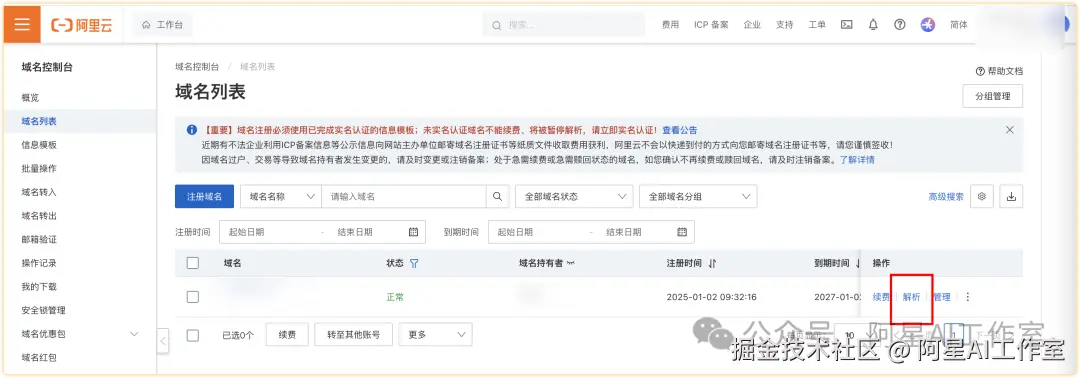The width and height of the screenshot is (1080, 378).
Task: Sort by 到期时间 column arrow
Action: 858,263
